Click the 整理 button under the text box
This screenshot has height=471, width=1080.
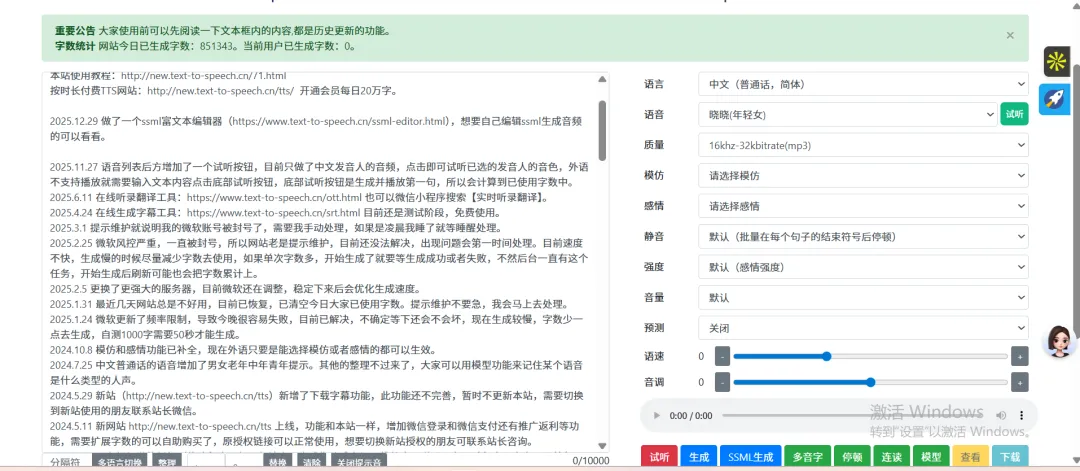click(167, 462)
